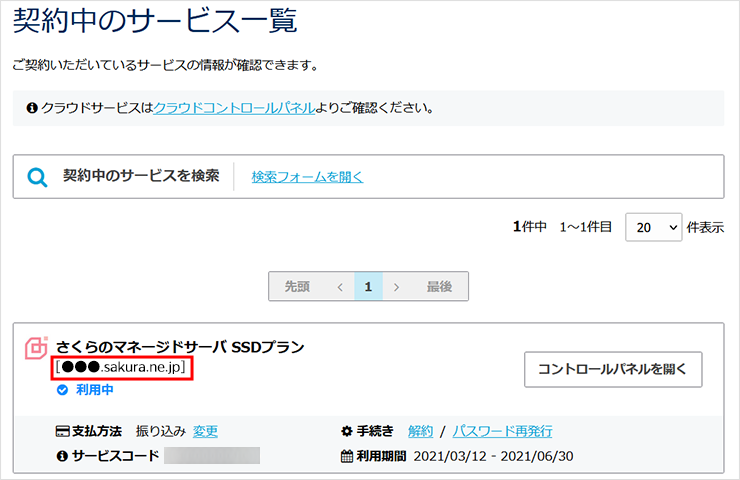Click the pink managed server service icon
This screenshot has width=740, height=480.
[36, 348]
